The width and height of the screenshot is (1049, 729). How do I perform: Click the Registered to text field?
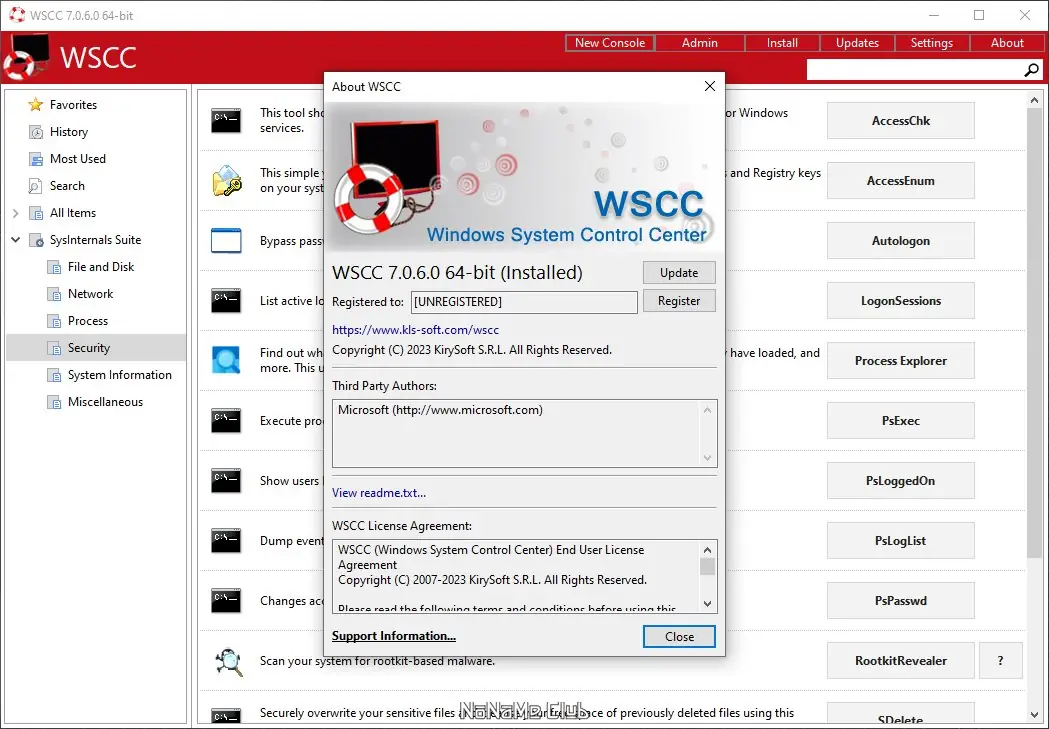(524, 302)
